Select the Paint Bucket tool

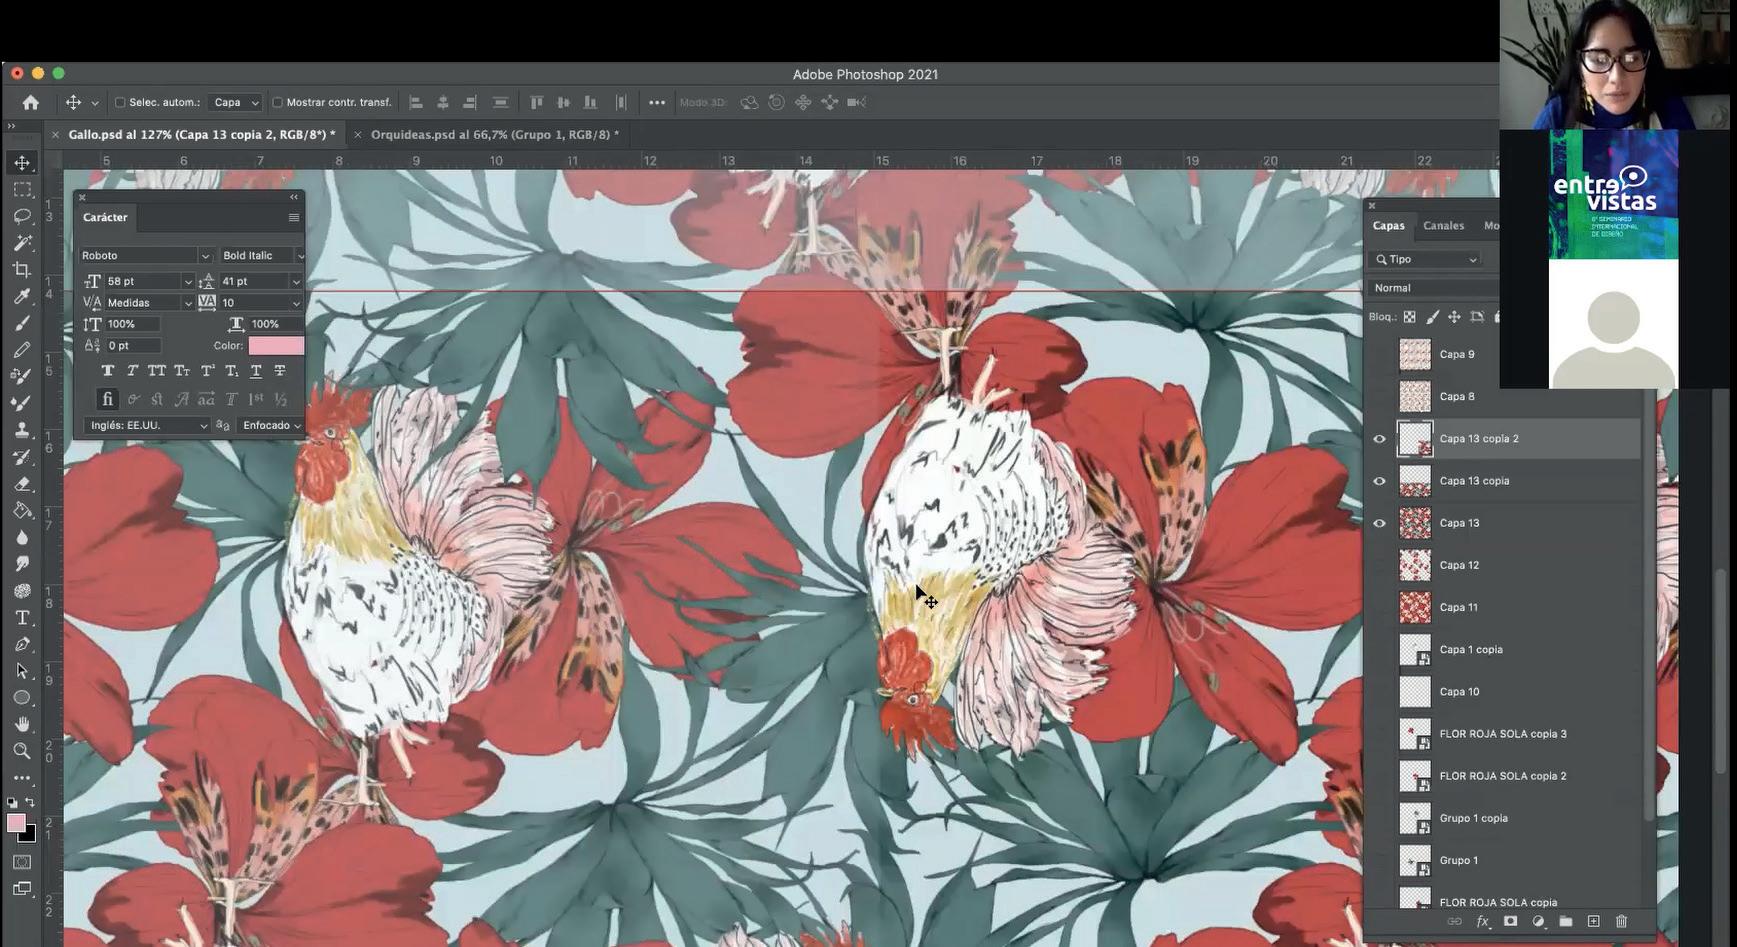point(22,510)
